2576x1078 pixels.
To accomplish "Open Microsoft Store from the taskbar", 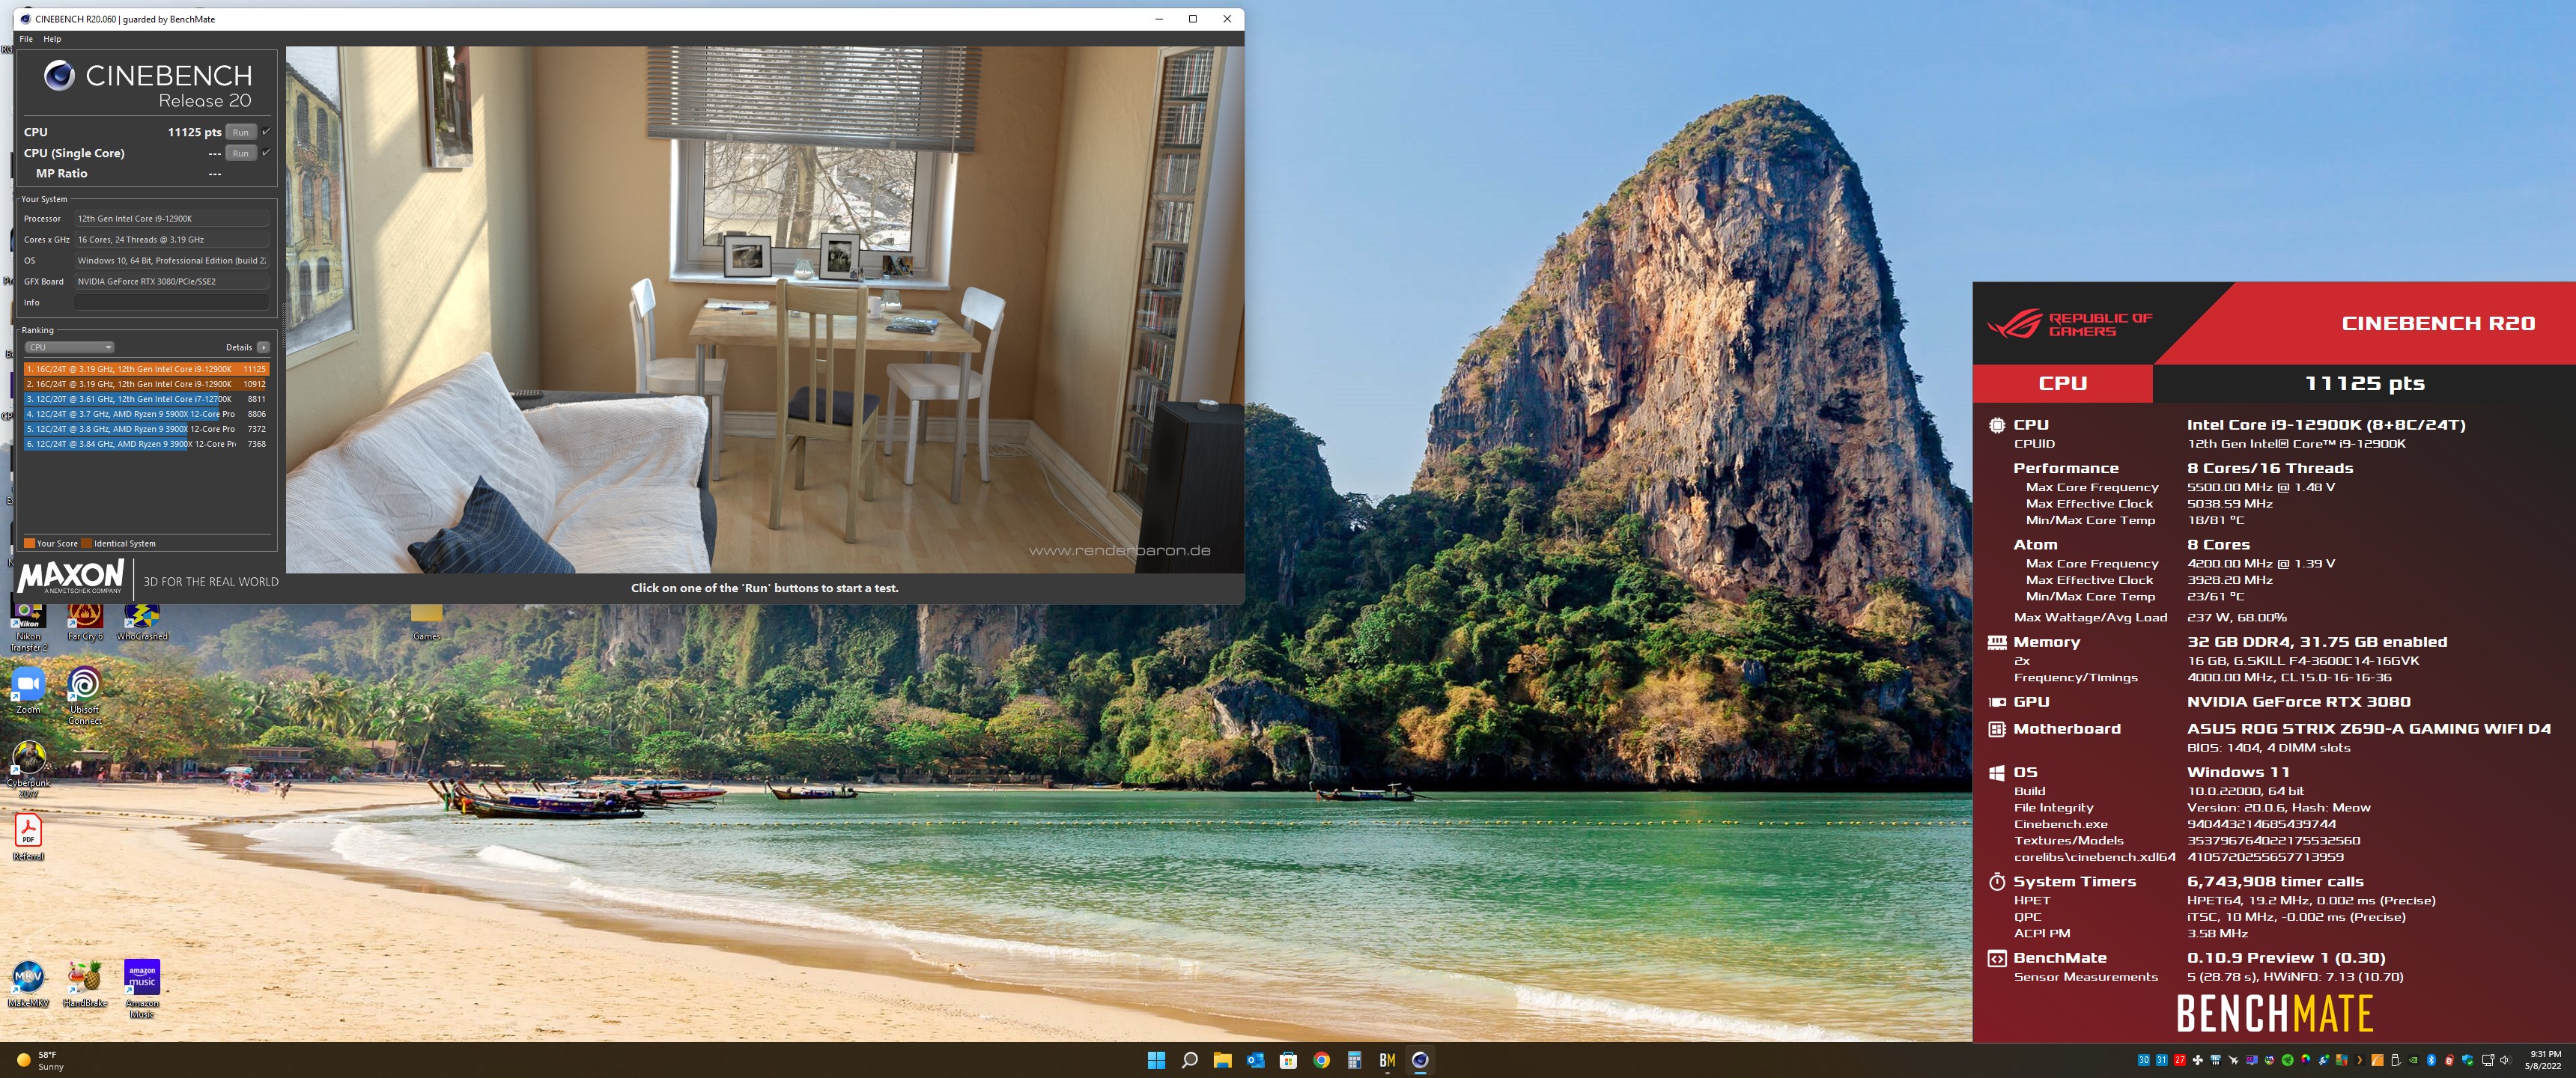I will point(1288,1060).
